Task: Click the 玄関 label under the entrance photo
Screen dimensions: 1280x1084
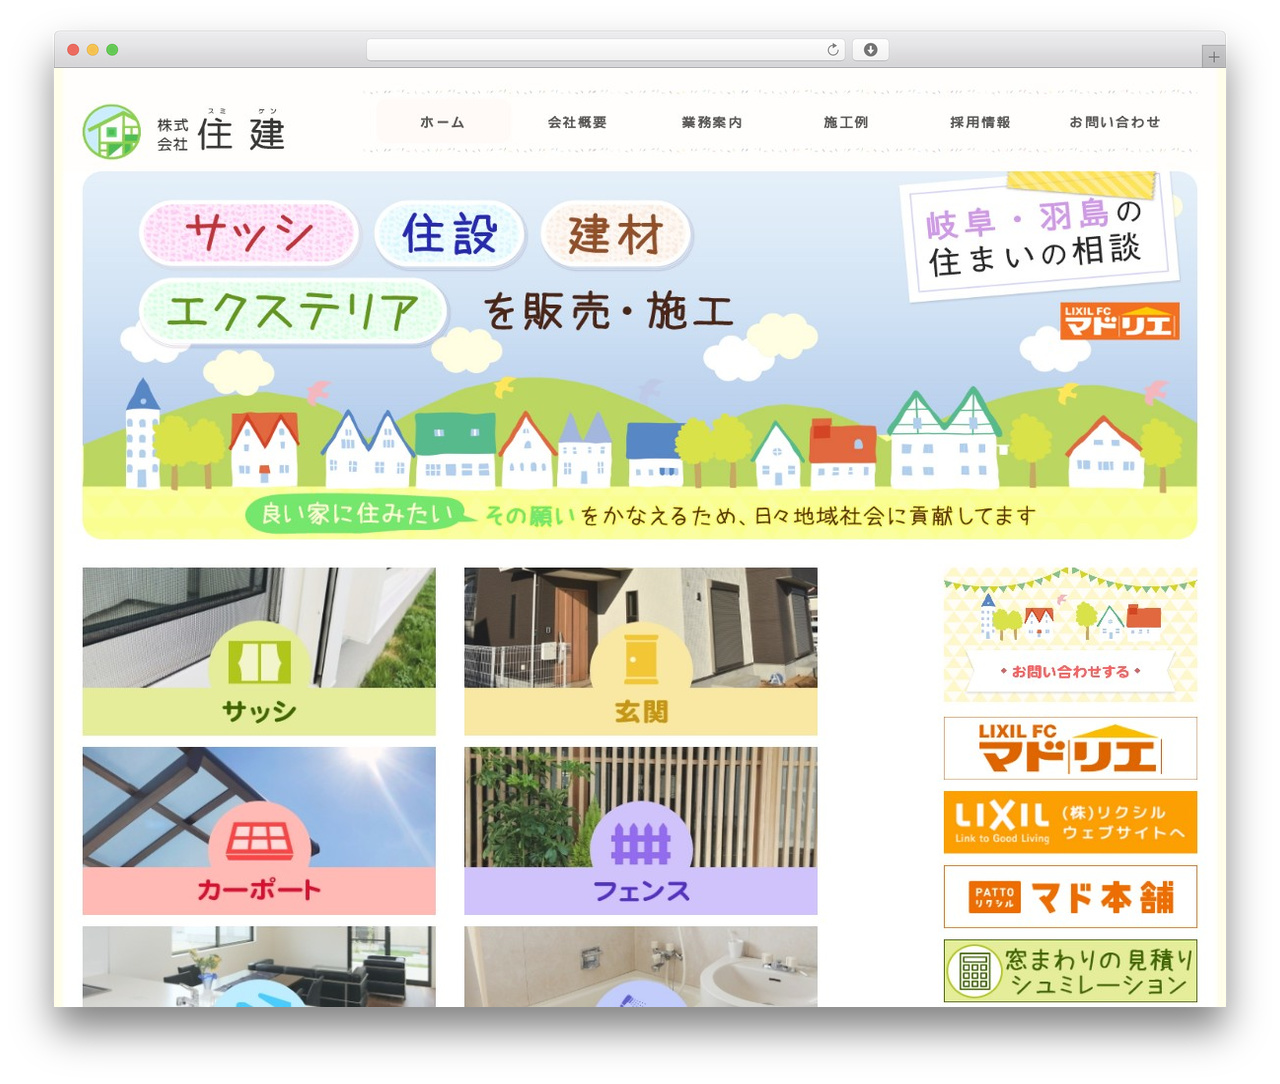Action: 641,712
